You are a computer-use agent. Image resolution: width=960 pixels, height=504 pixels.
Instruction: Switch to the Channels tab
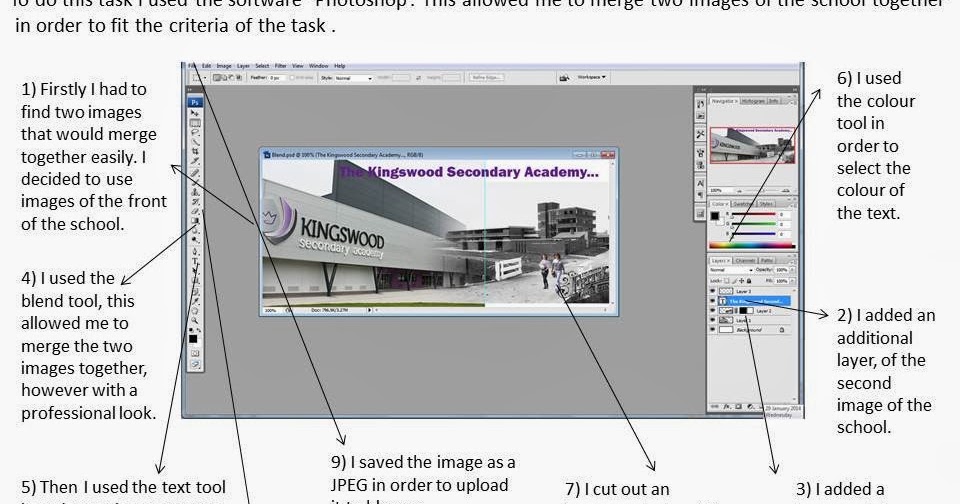[745, 261]
